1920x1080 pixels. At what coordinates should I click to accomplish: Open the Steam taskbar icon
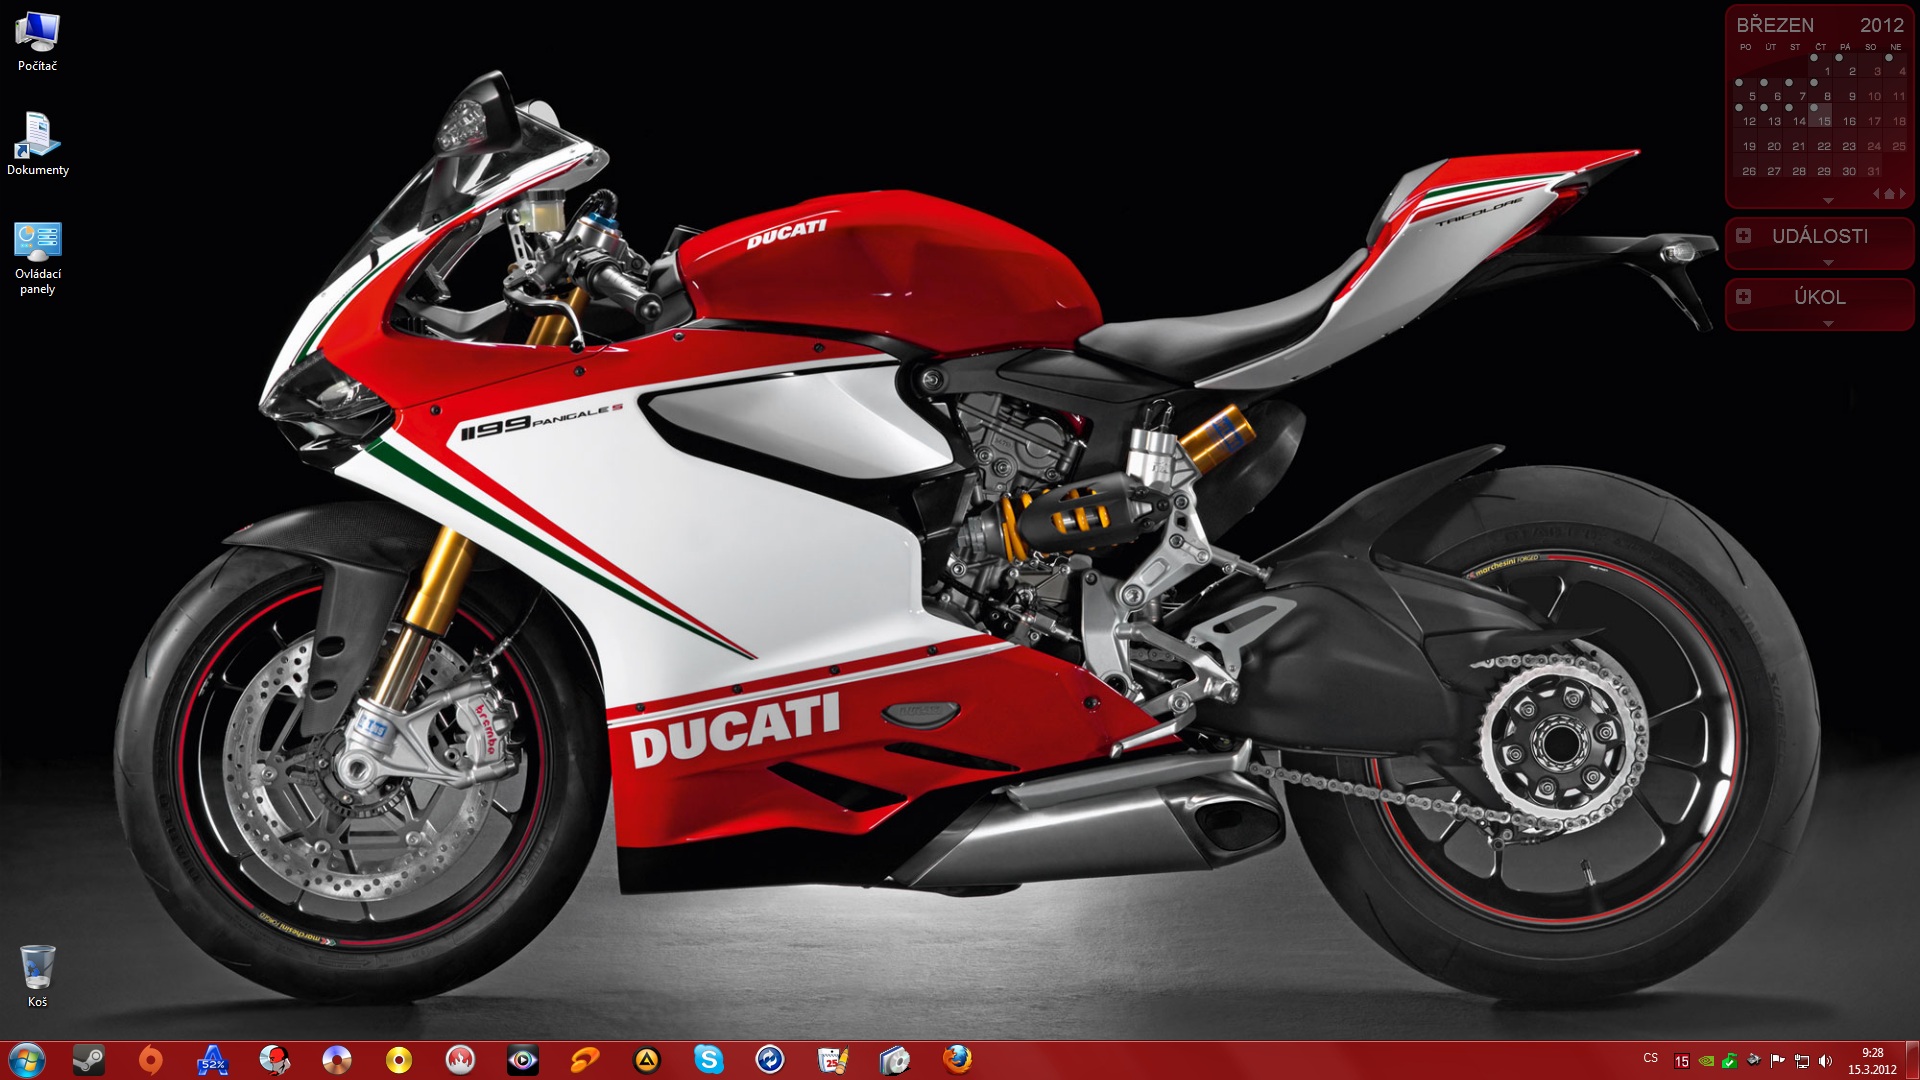[x=88, y=1059]
